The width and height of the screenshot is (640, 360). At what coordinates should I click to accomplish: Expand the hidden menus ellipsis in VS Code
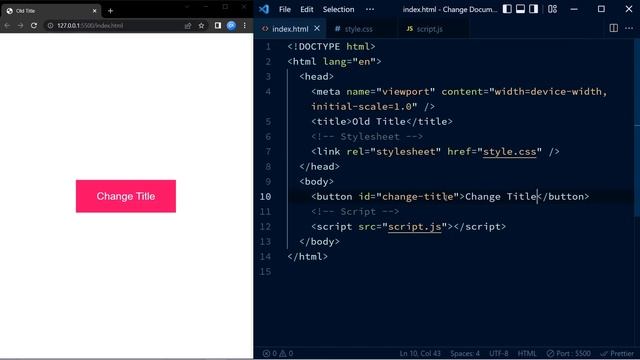pos(370,9)
